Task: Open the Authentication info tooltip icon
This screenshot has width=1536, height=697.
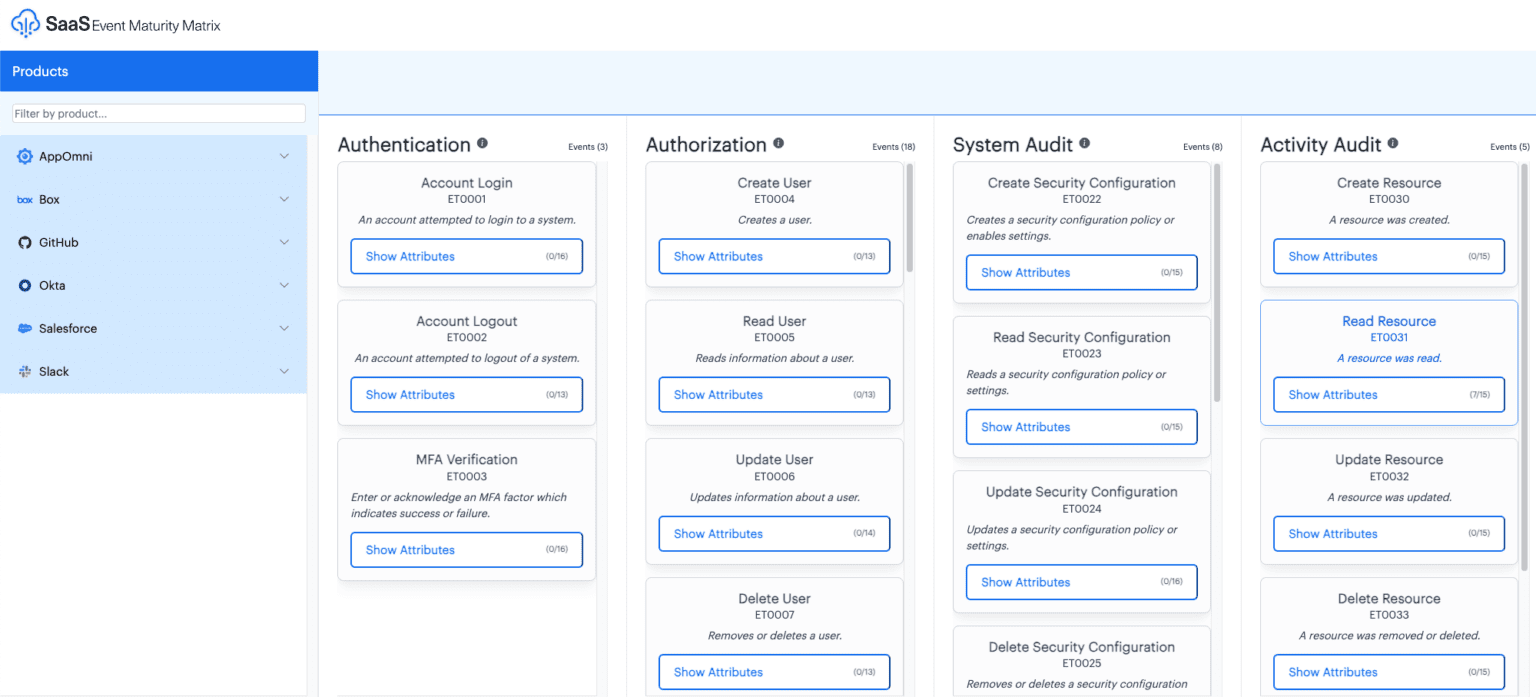Action: tap(483, 142)
